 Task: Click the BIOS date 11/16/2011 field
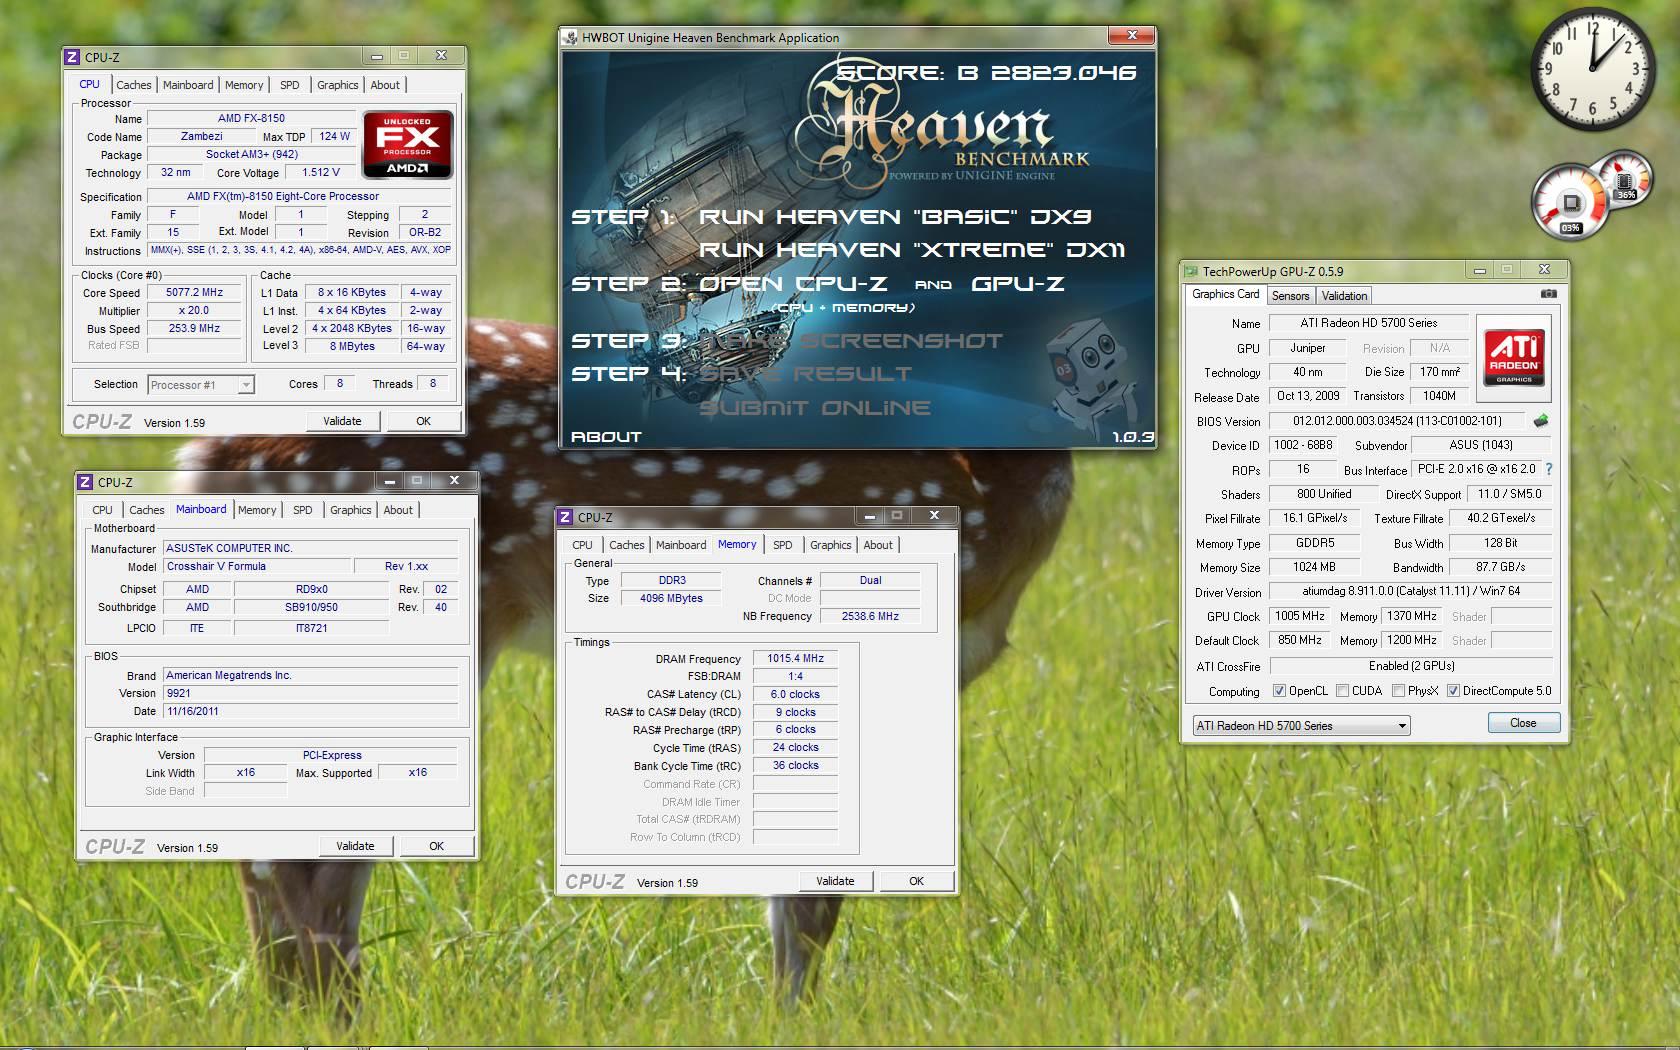pyautogui.click(x=311, y=712)
